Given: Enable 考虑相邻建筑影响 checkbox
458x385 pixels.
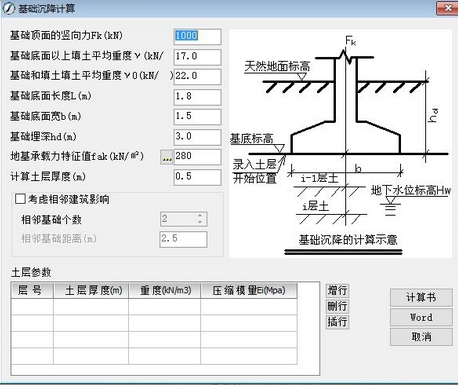Looking at the screenshot, I should click(20, 199).
